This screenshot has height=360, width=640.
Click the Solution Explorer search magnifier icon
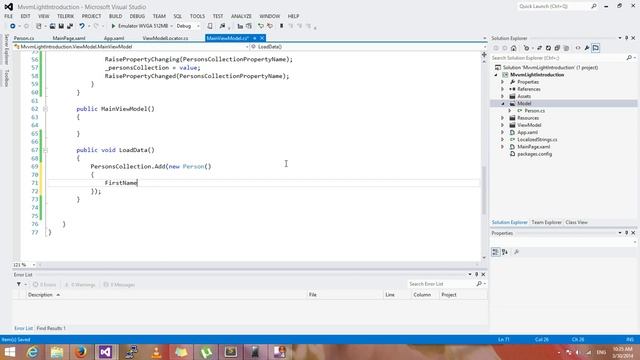629,58
